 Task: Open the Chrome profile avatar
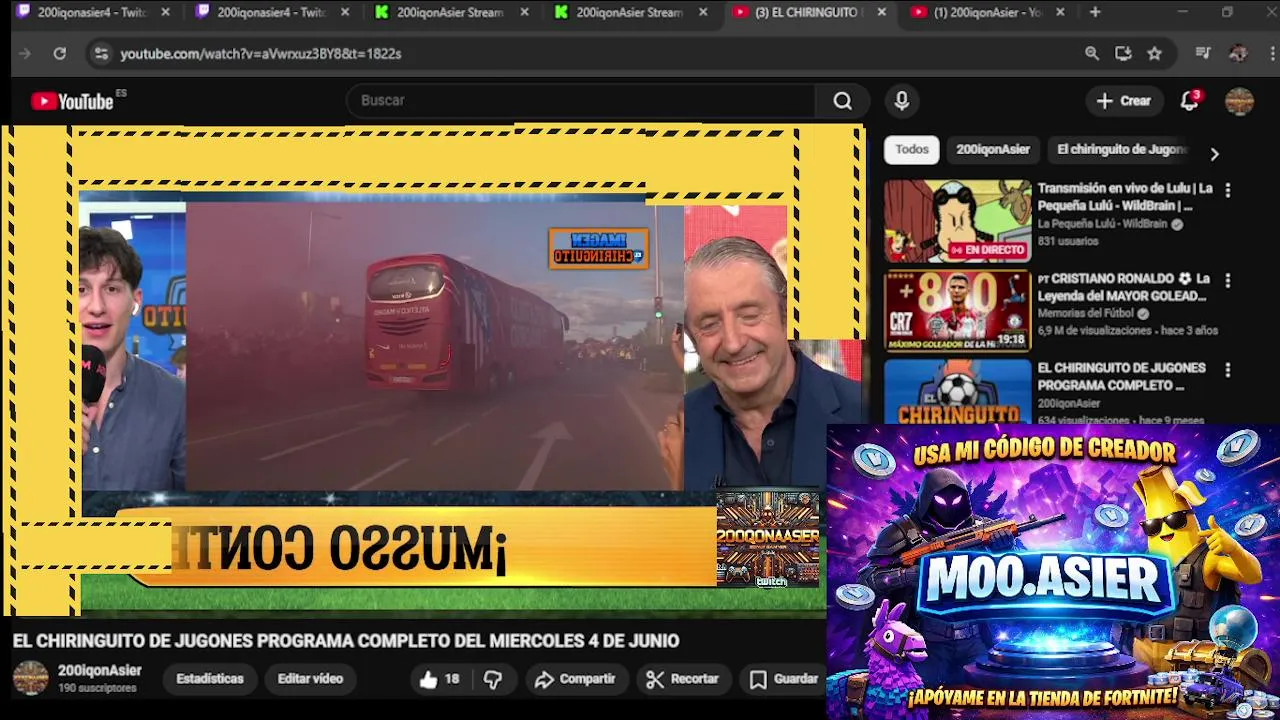point(1238,53)
